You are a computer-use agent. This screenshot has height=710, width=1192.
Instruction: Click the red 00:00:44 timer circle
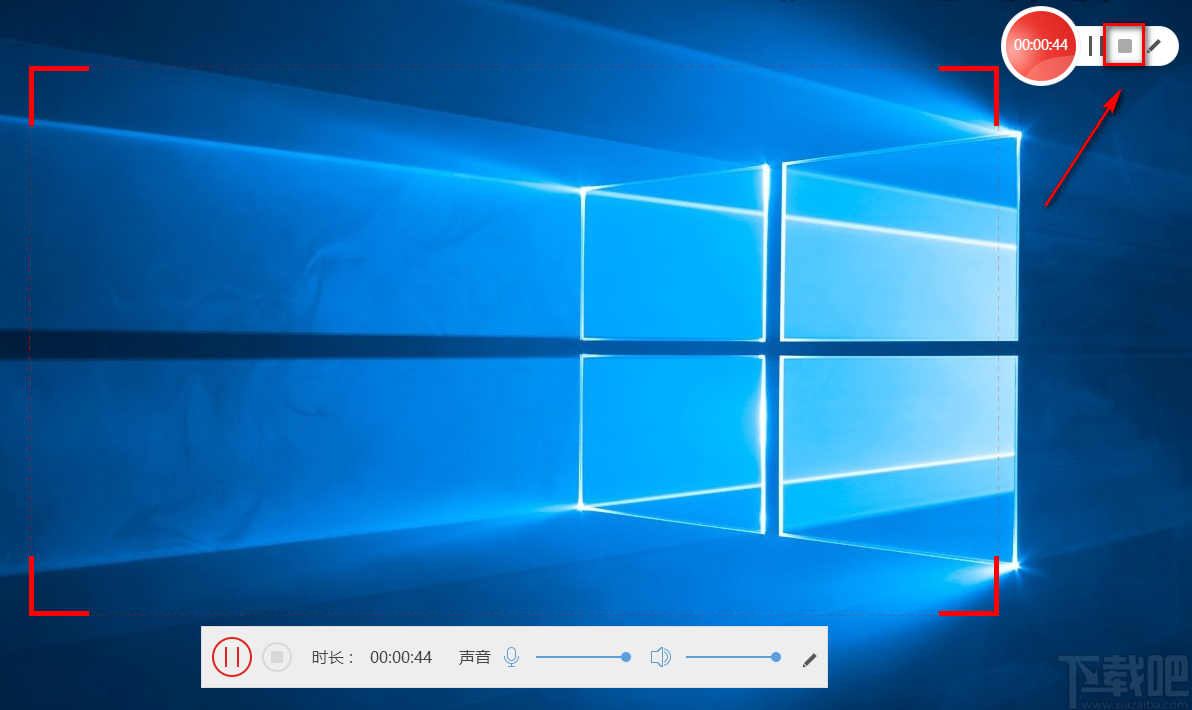point(1040,46)
